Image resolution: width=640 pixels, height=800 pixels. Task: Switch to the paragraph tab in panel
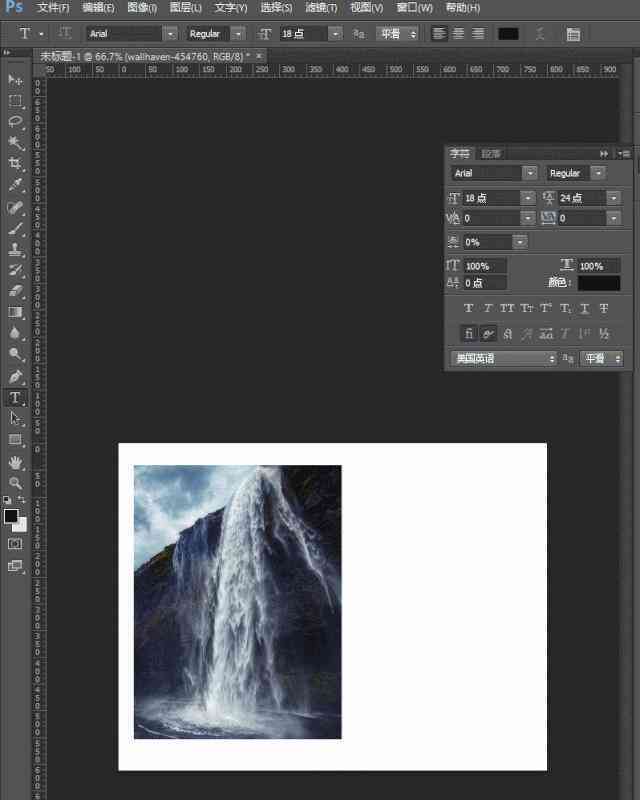coord(491,154)
